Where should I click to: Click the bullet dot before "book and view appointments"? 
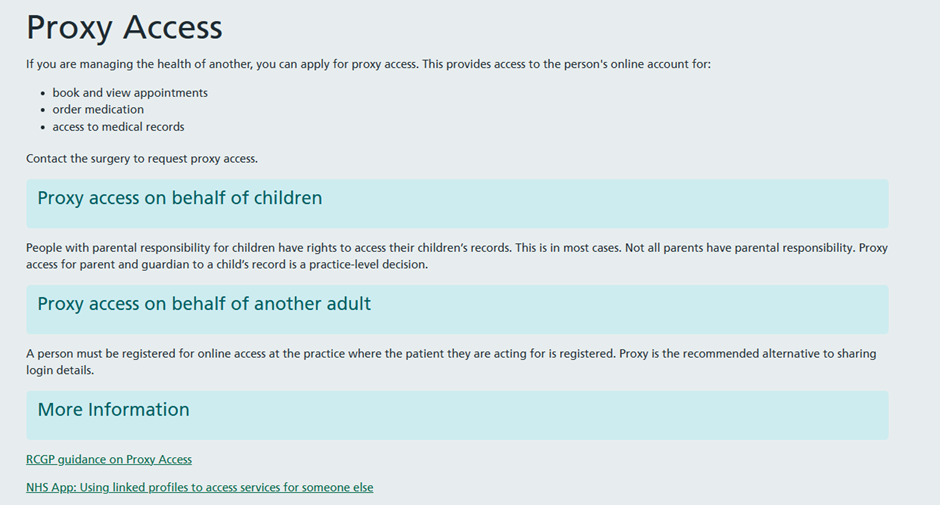(x=43, y=93)
